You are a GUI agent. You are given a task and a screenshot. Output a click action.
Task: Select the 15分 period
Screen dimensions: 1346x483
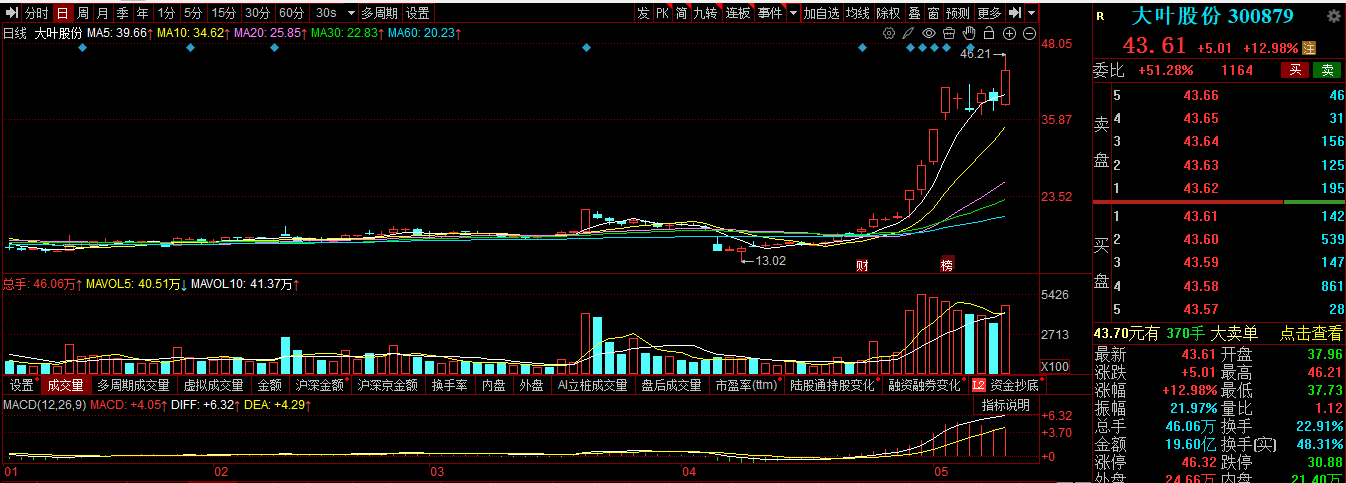224,13
